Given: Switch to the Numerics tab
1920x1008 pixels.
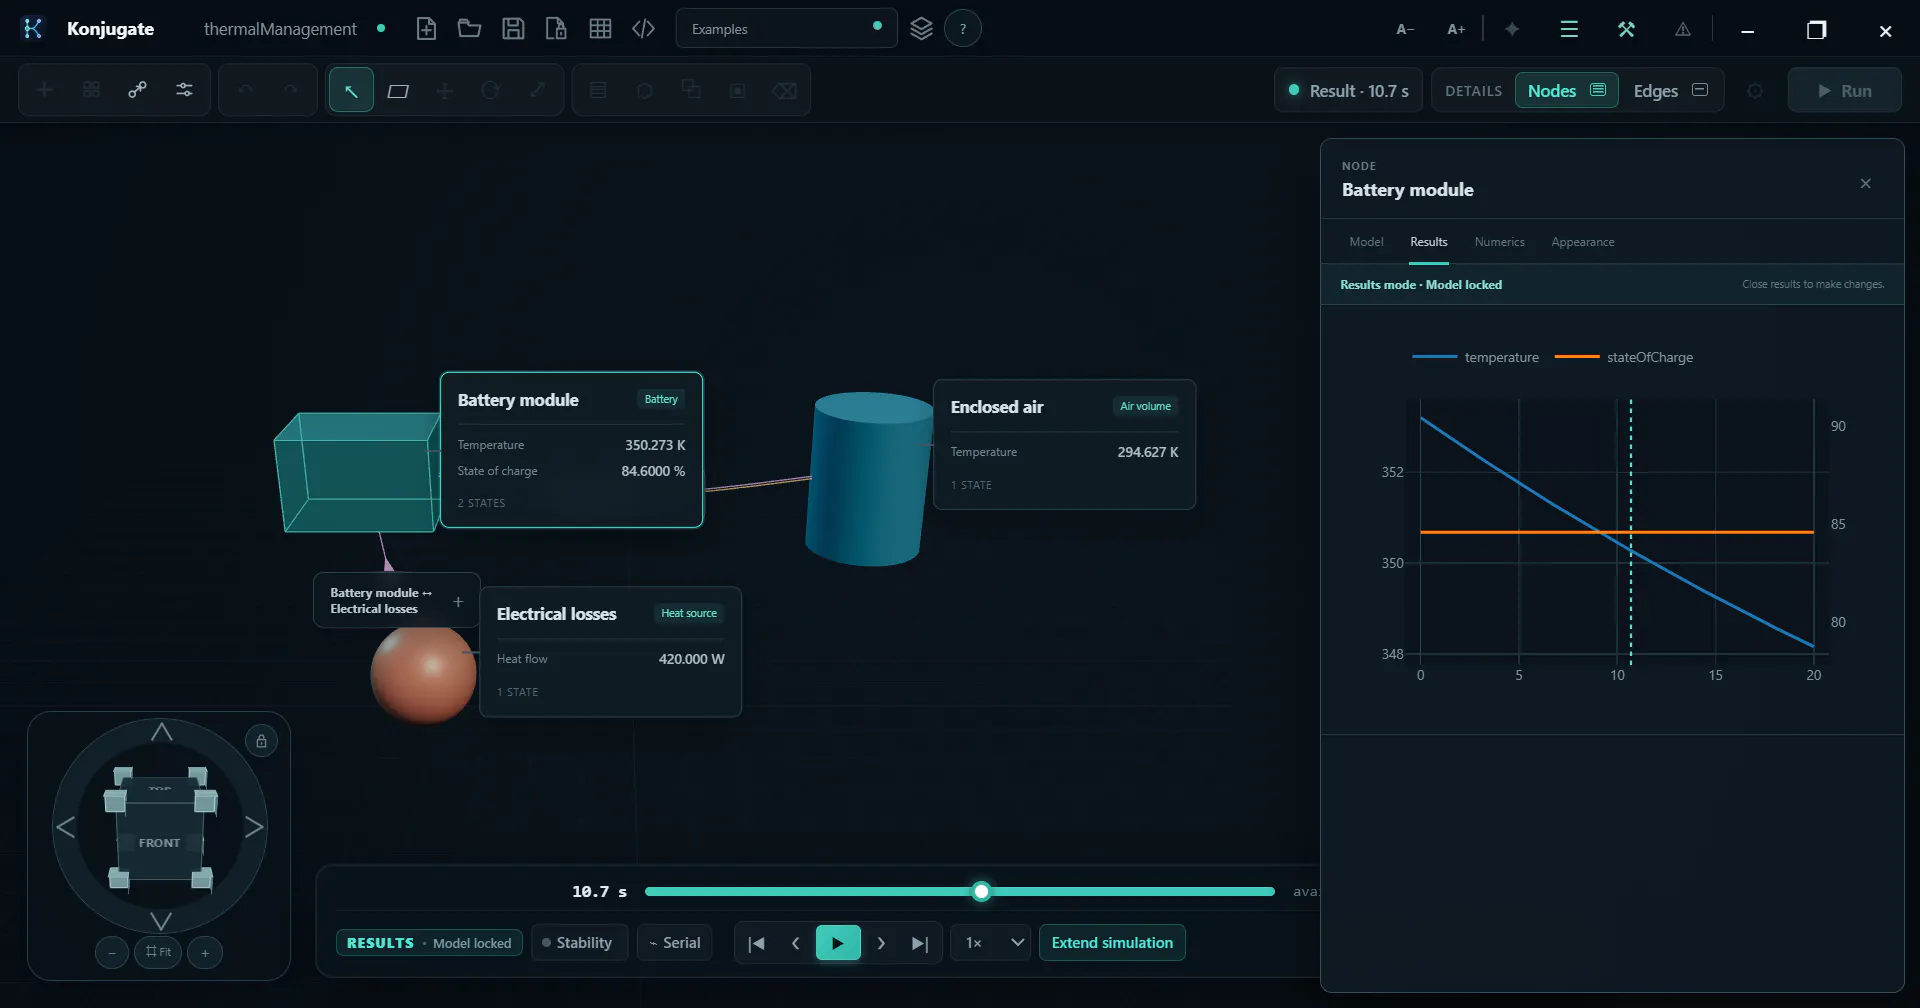Looking at the screenshot, I should pyautogui.click(x=1499, y=242).
